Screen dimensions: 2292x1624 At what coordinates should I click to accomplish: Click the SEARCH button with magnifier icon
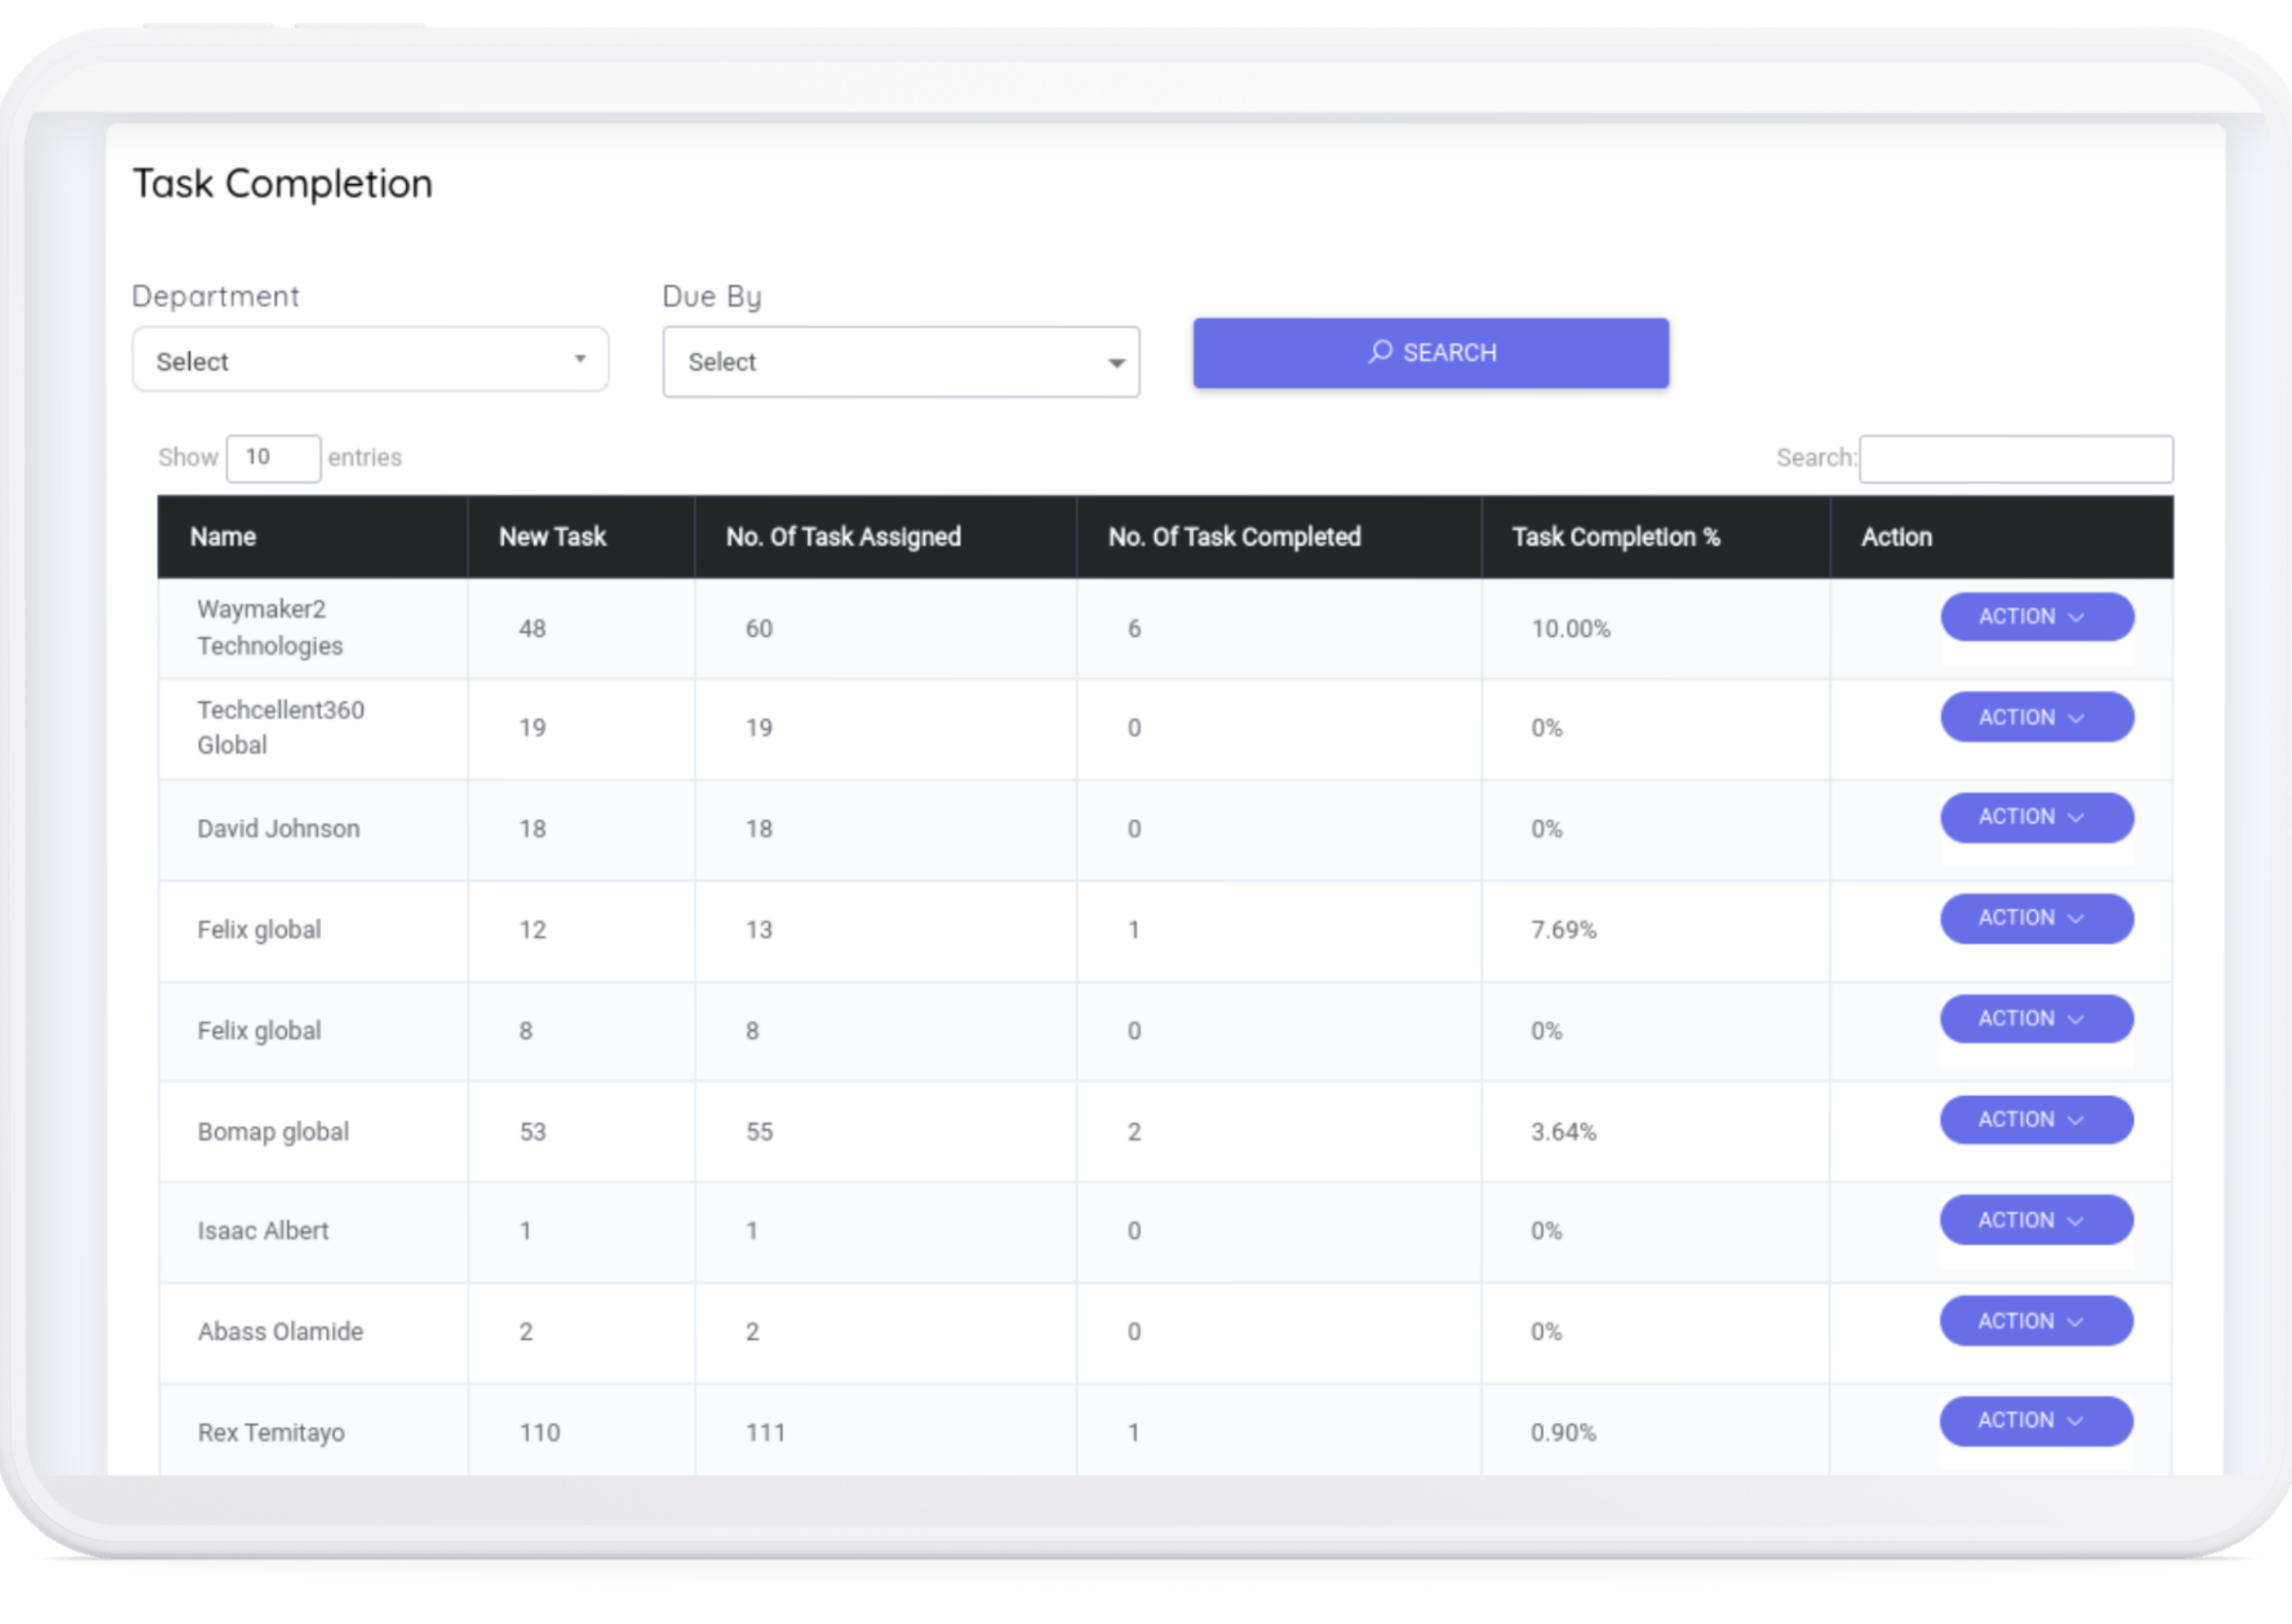pyautogui.click(x=1430, y=353)
